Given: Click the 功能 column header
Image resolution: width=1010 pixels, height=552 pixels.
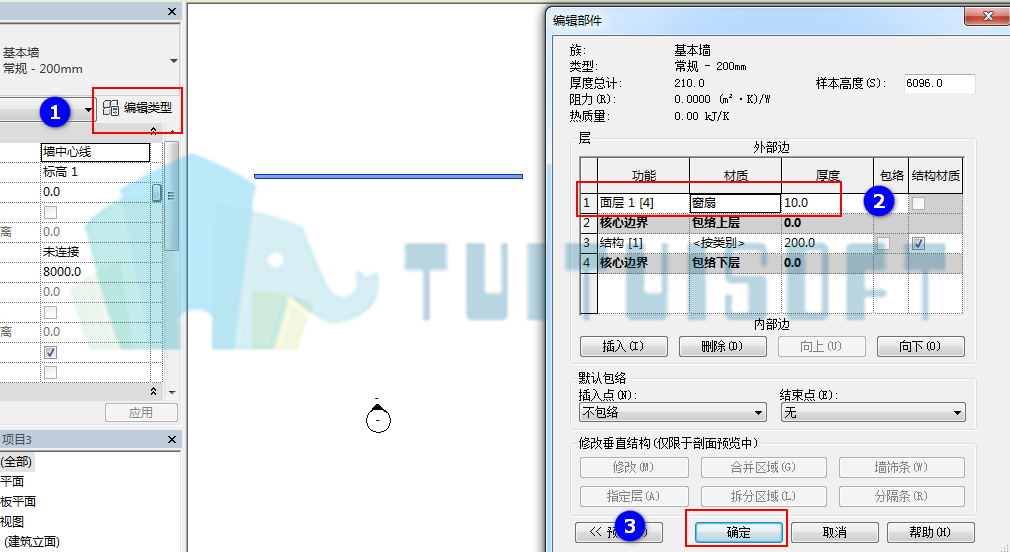Looking at the screenshot, I should [x=643, y=176].
